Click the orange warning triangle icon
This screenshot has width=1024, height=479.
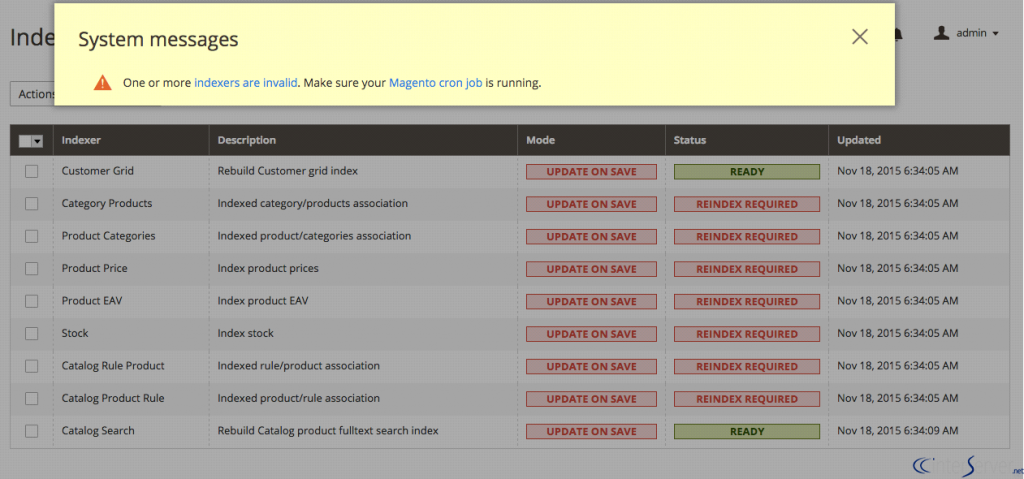[102, 83]
